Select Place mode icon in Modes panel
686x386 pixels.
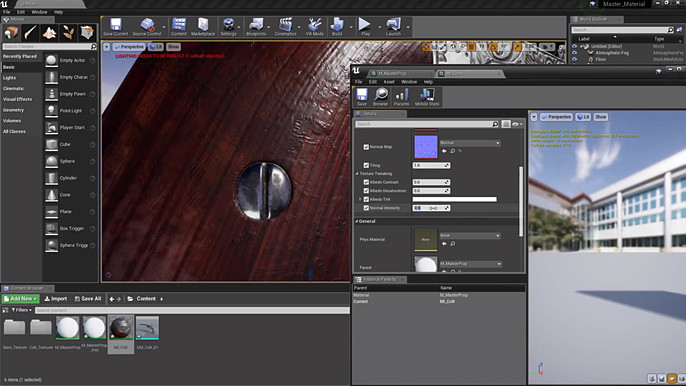coord(11,32)
